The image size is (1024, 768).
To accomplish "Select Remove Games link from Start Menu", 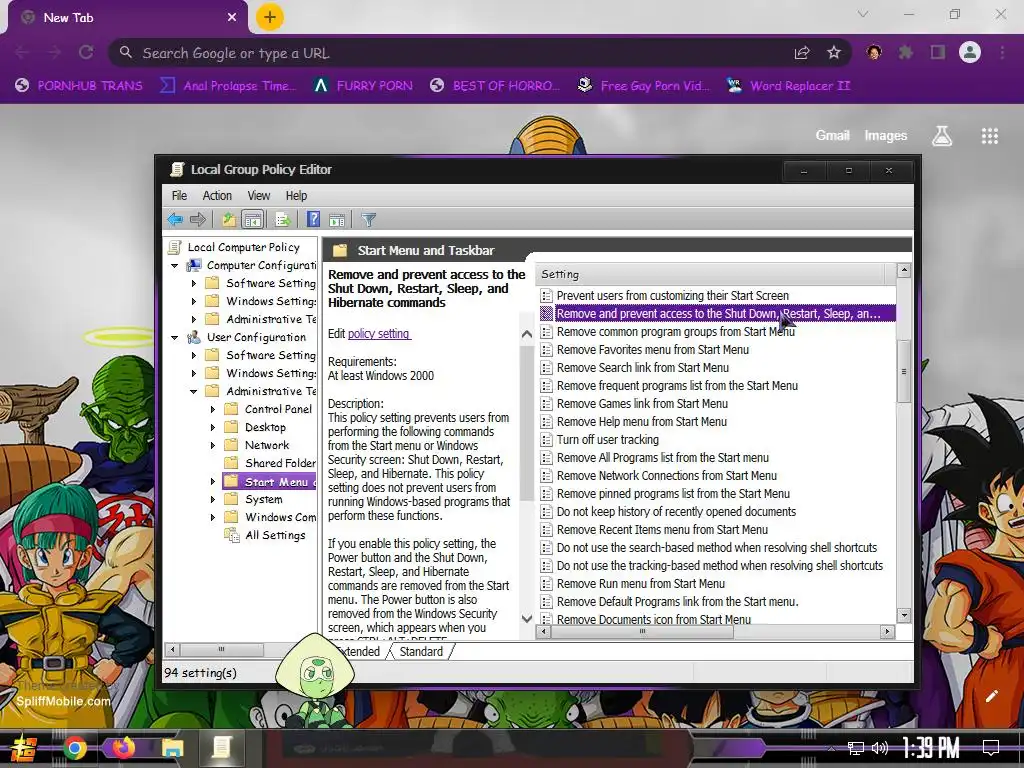I will [642, 404].
